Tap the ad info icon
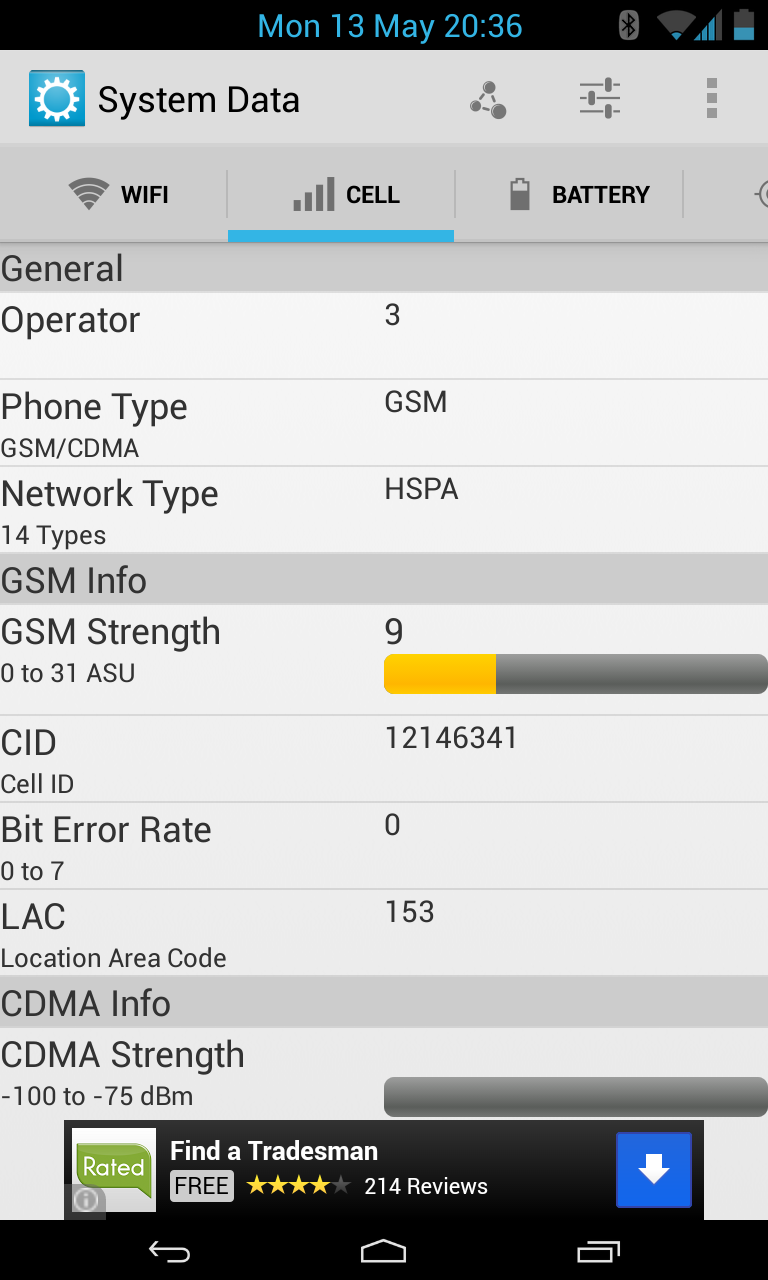Screen dimensions: 768x1280 tap(86, 1199)
